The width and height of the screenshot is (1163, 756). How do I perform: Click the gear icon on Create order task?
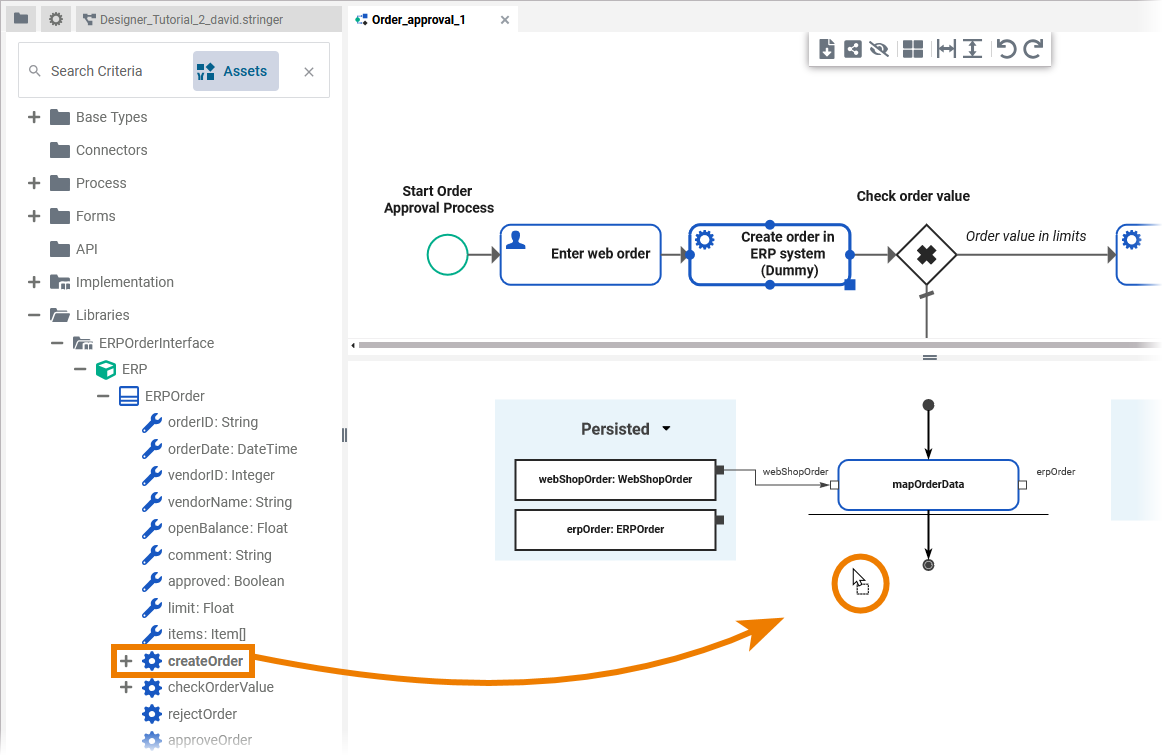tap(705, 240)
